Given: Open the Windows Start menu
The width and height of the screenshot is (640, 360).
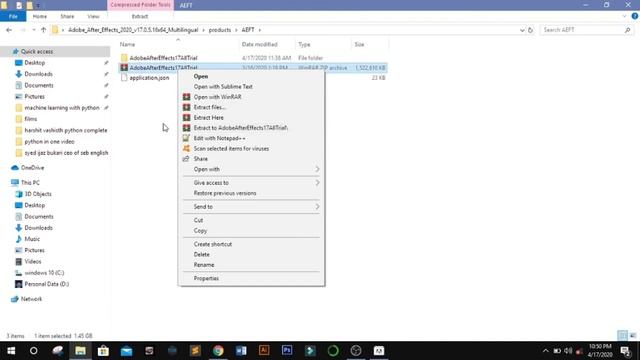Looking at the screenshot, I should tap(11, 351).
